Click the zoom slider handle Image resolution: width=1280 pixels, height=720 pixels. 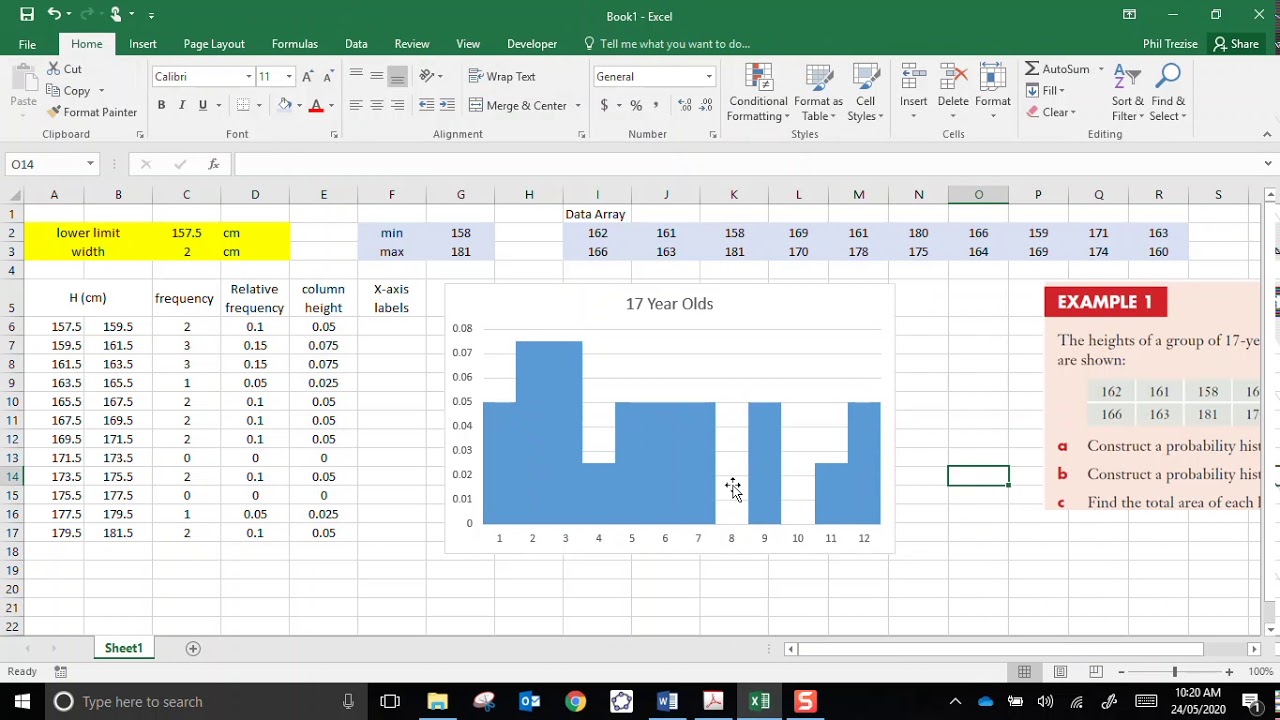pyautogui.click(x=1175, y=672)
